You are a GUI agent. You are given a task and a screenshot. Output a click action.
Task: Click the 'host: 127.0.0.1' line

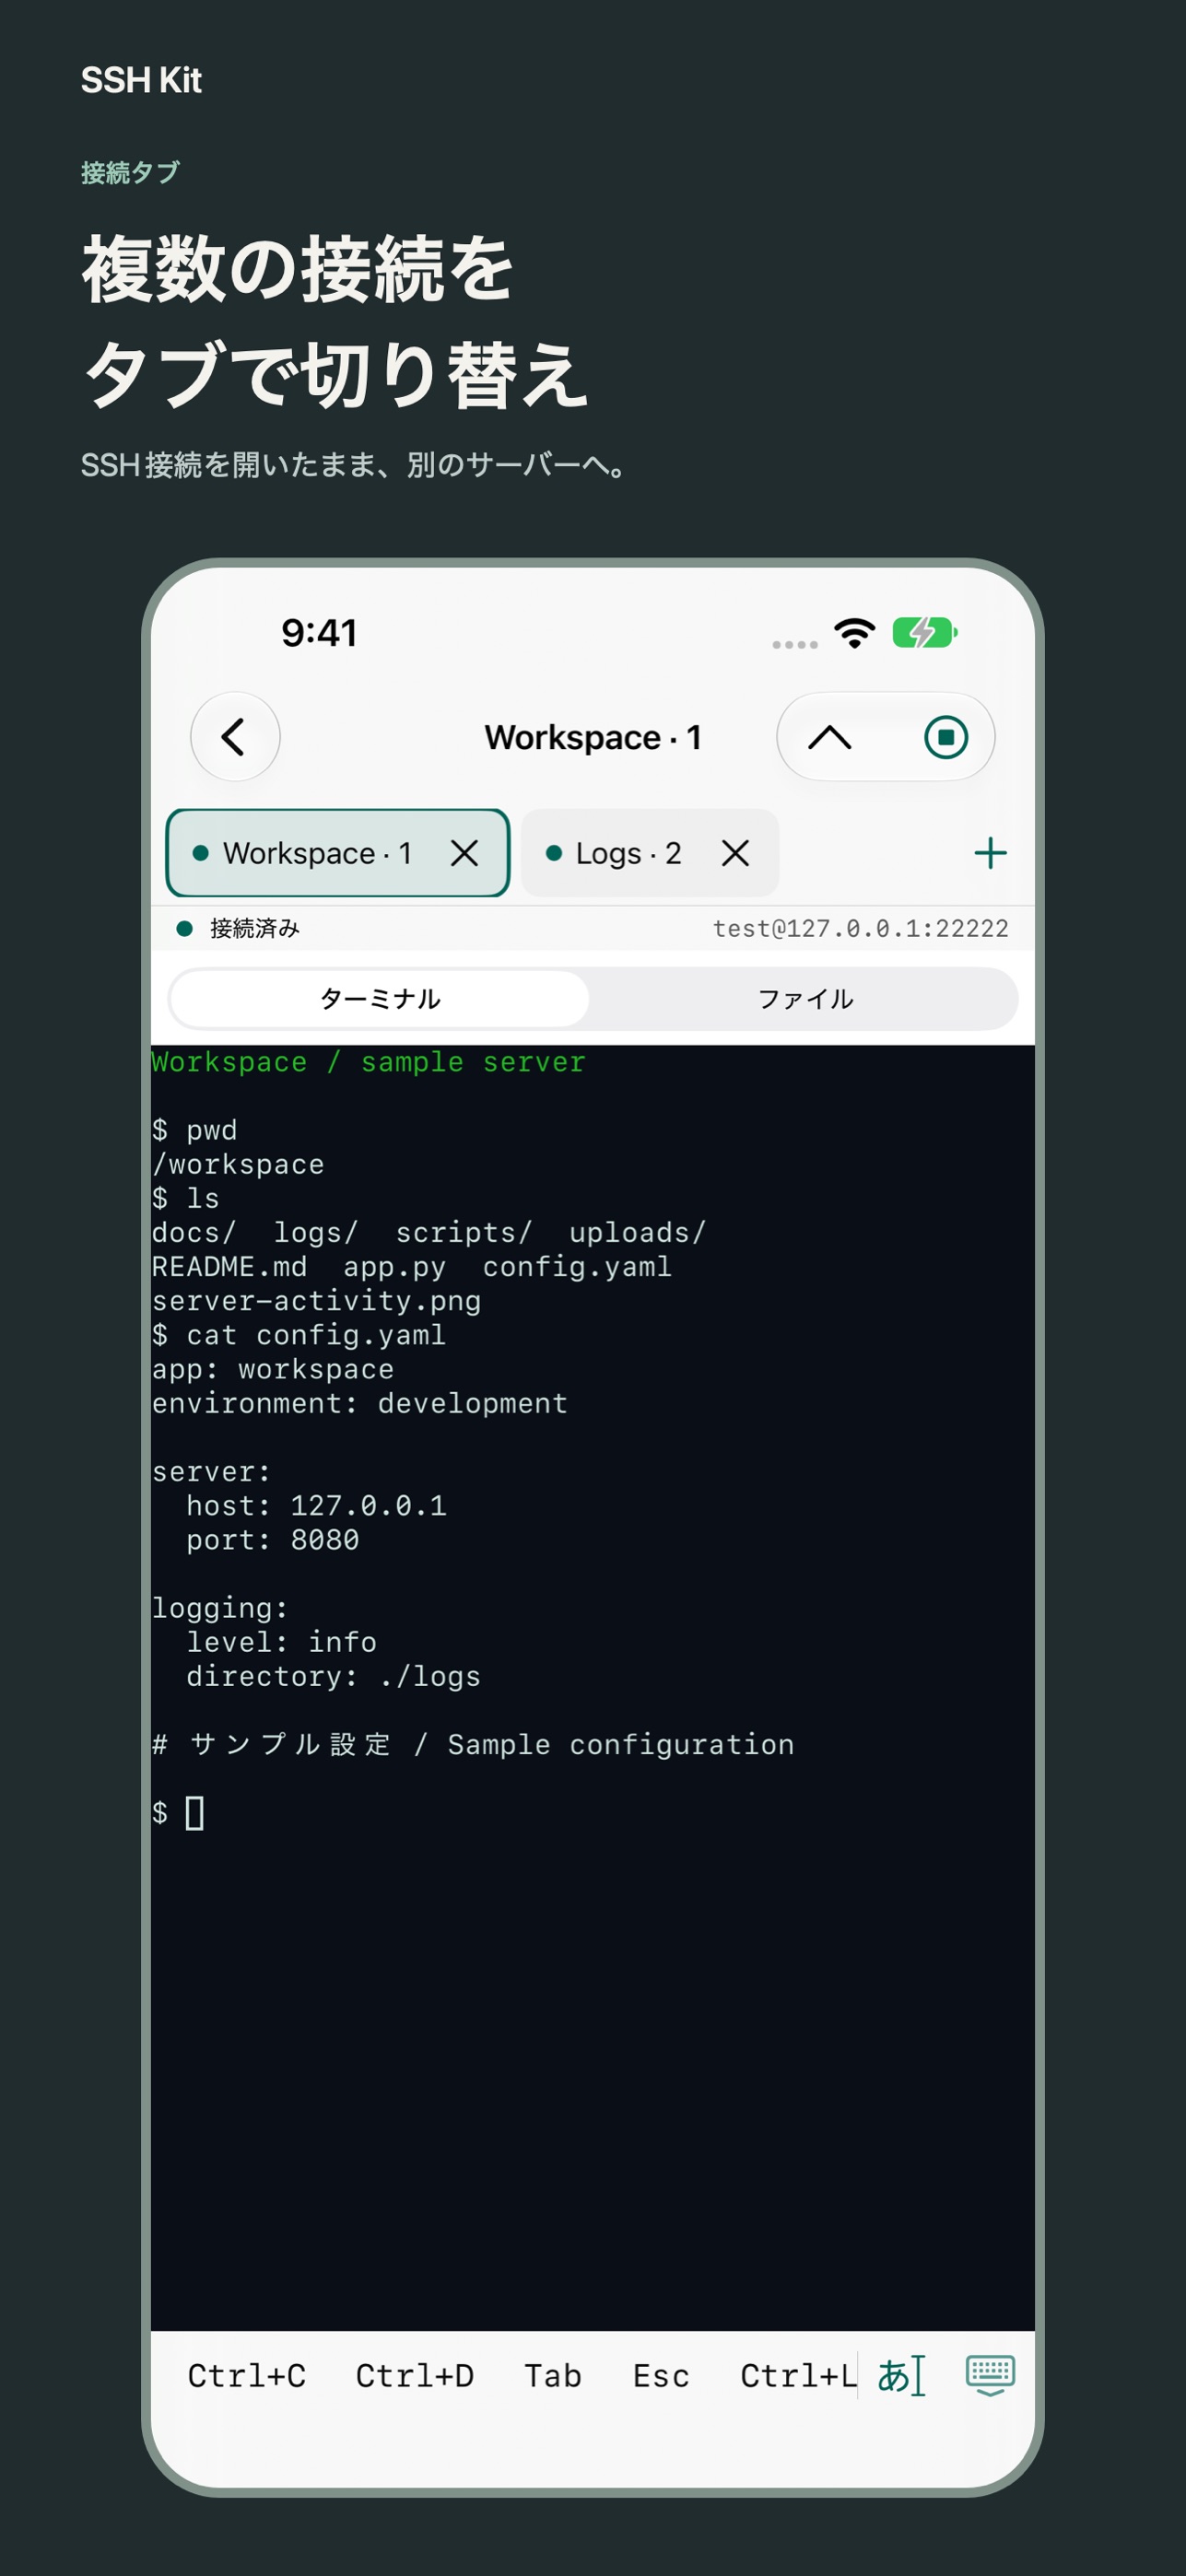click(x=316, y=1505)
